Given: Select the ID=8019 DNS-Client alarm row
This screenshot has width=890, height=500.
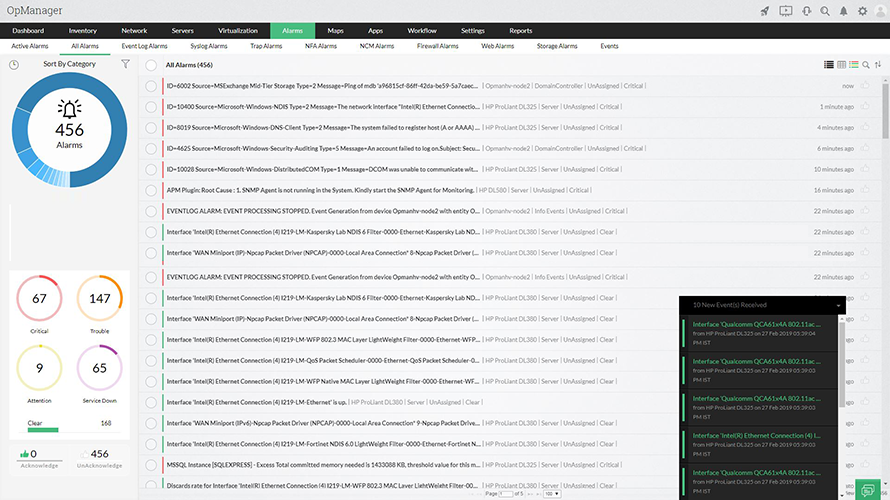Looking at the screenshot, I should pos(151,128).
